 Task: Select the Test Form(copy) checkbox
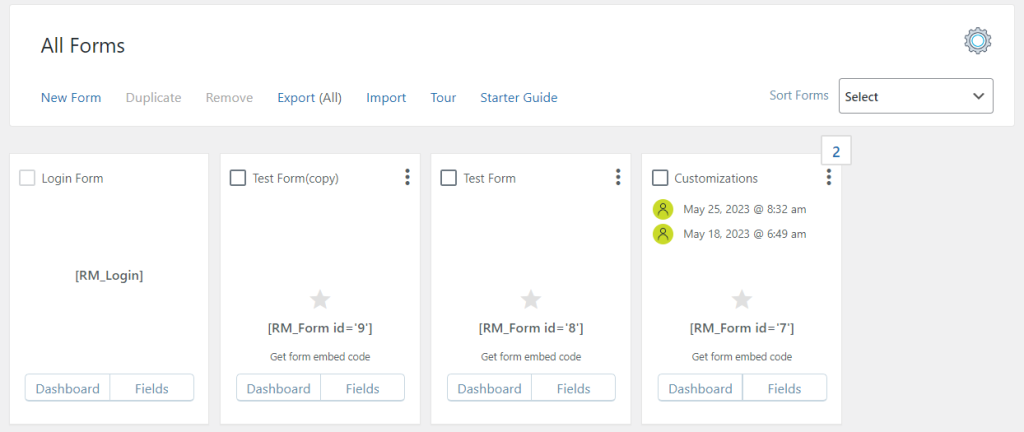(238, 178)
